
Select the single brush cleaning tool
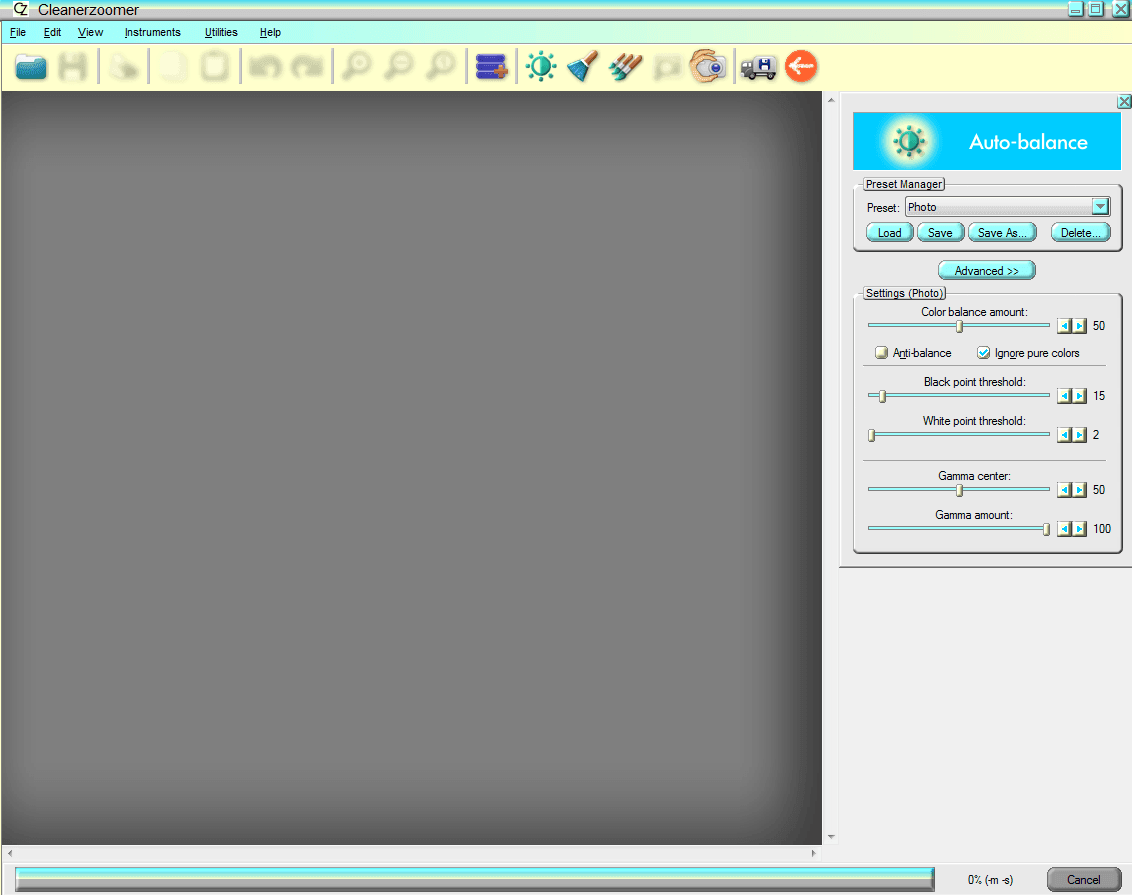[x=582, y=67]
